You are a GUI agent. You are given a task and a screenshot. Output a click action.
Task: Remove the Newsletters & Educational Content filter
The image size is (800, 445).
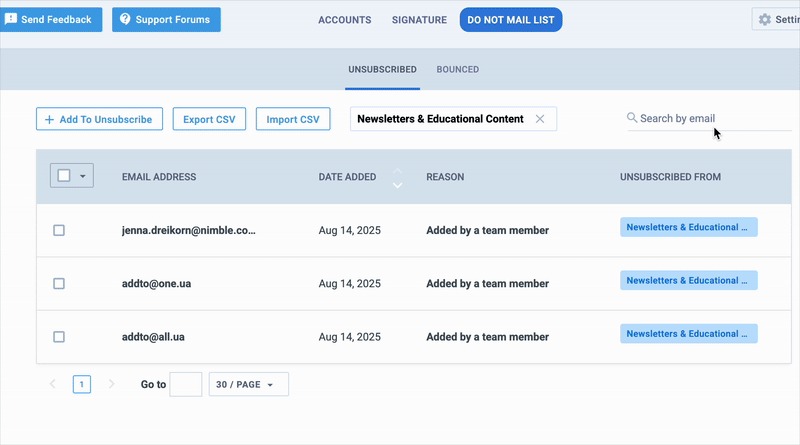pyautogui.click(x=540, y=119)
